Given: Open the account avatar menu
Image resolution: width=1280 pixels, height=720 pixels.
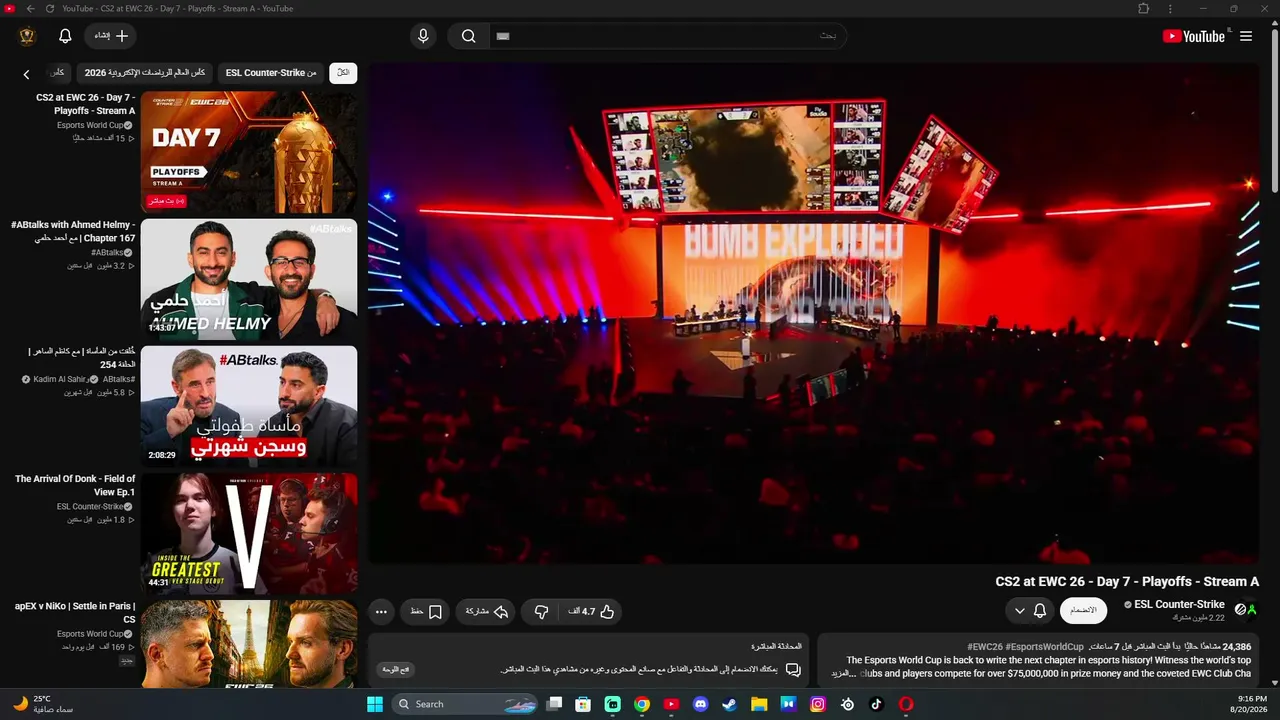Looking at the screenshot, I should click(27, 36).
